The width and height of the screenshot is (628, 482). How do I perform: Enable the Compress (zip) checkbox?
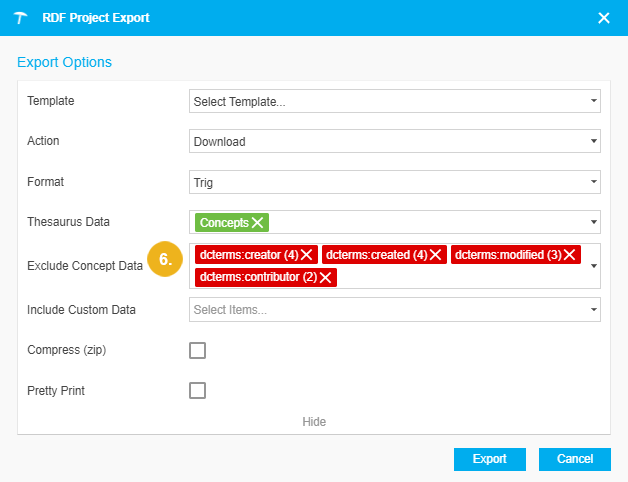click(198, 350)
